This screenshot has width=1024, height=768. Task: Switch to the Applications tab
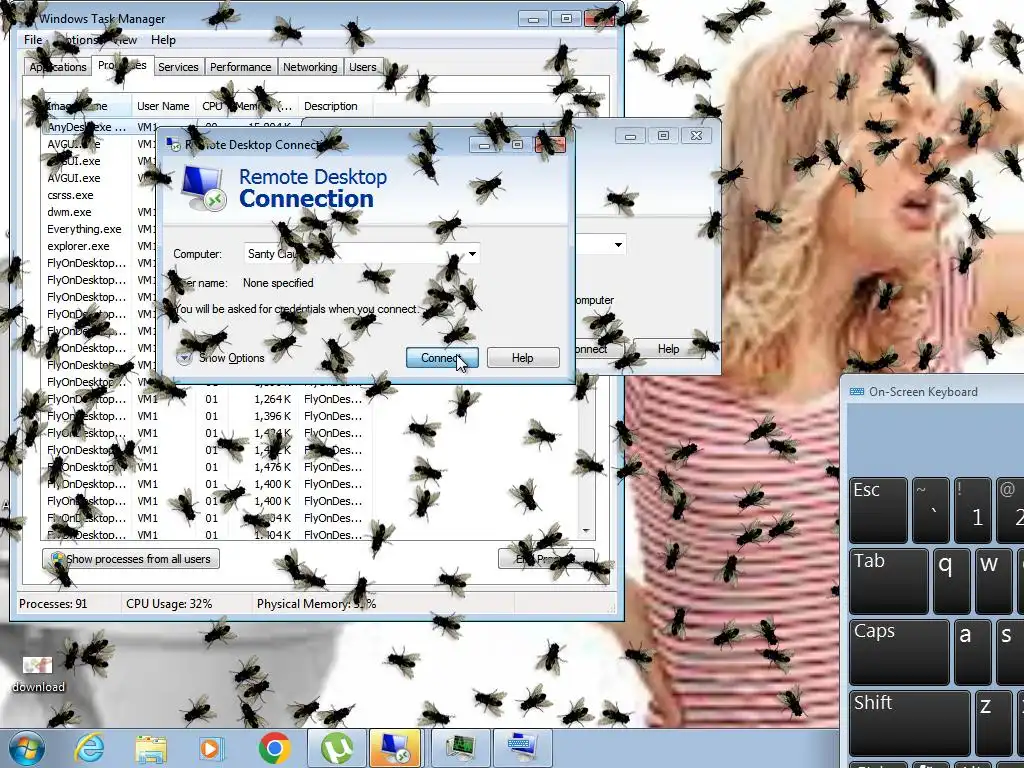(x=57, y=67)
